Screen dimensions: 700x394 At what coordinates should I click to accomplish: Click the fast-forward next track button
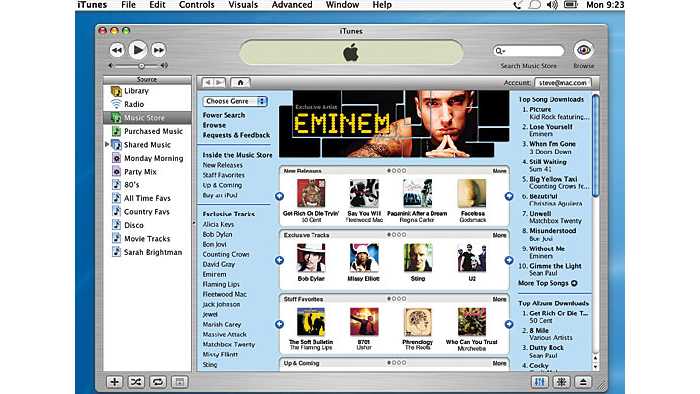(x=158, y=50)
